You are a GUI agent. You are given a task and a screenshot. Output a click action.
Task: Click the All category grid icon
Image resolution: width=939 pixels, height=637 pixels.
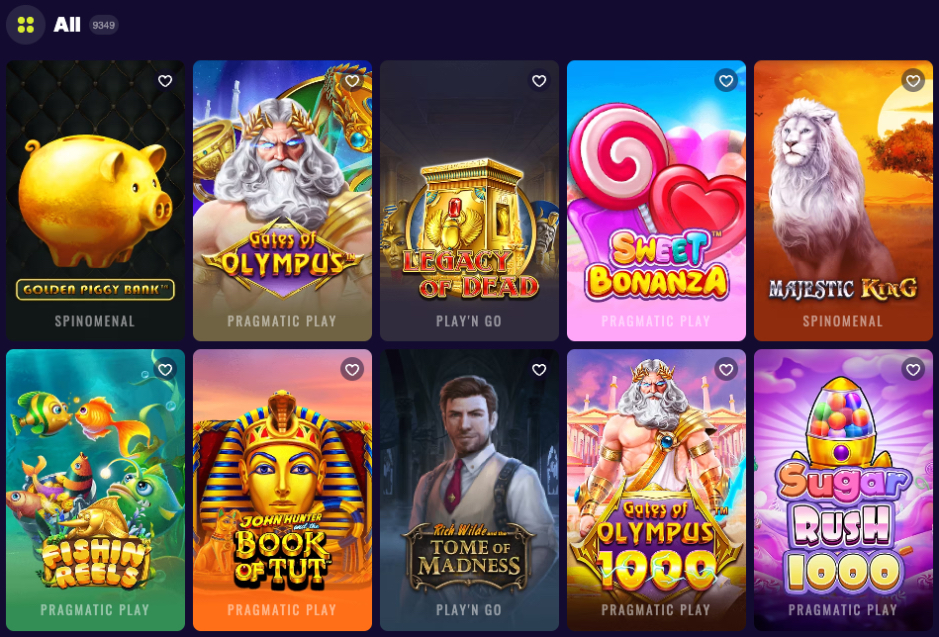click(x=25, y=25)
